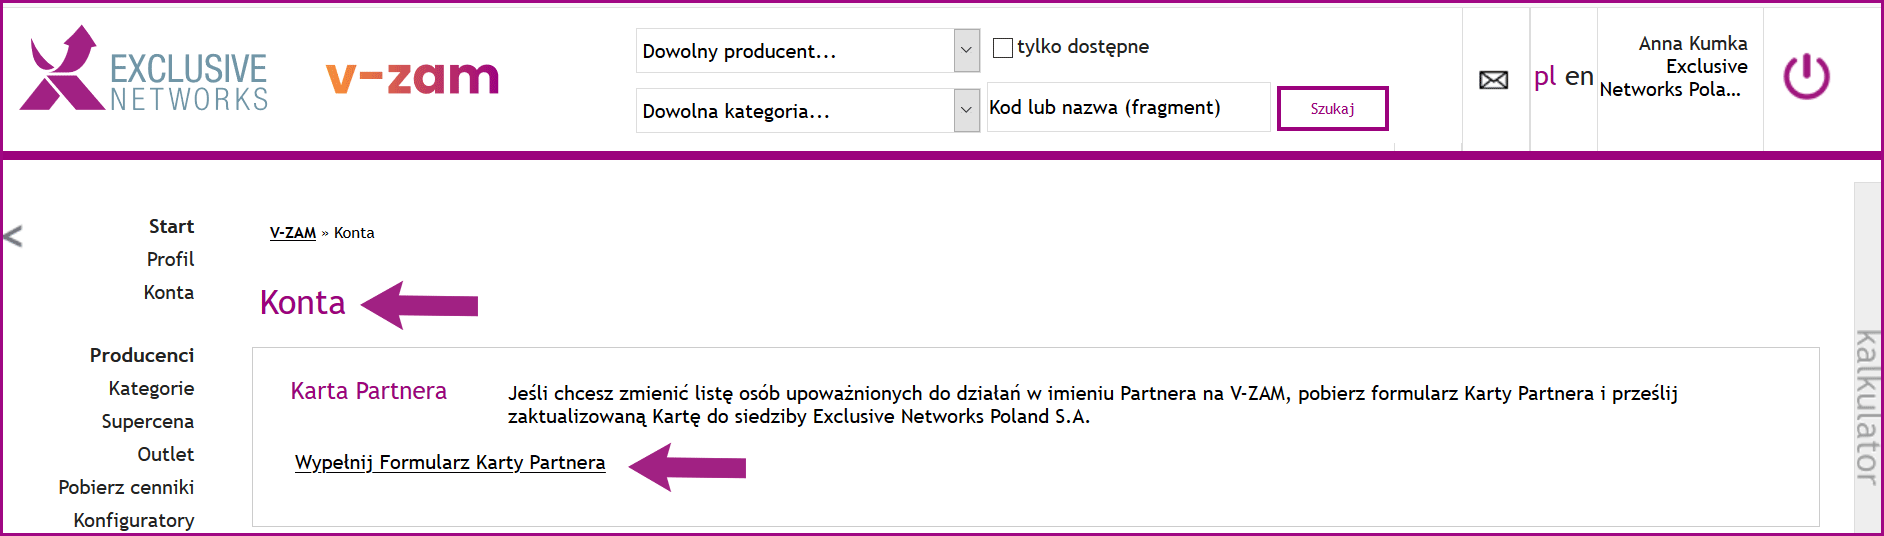Open 'Wypełnij Formularz Karty Partnera' link
1884x536 pixels.
[x=450, y=463]
